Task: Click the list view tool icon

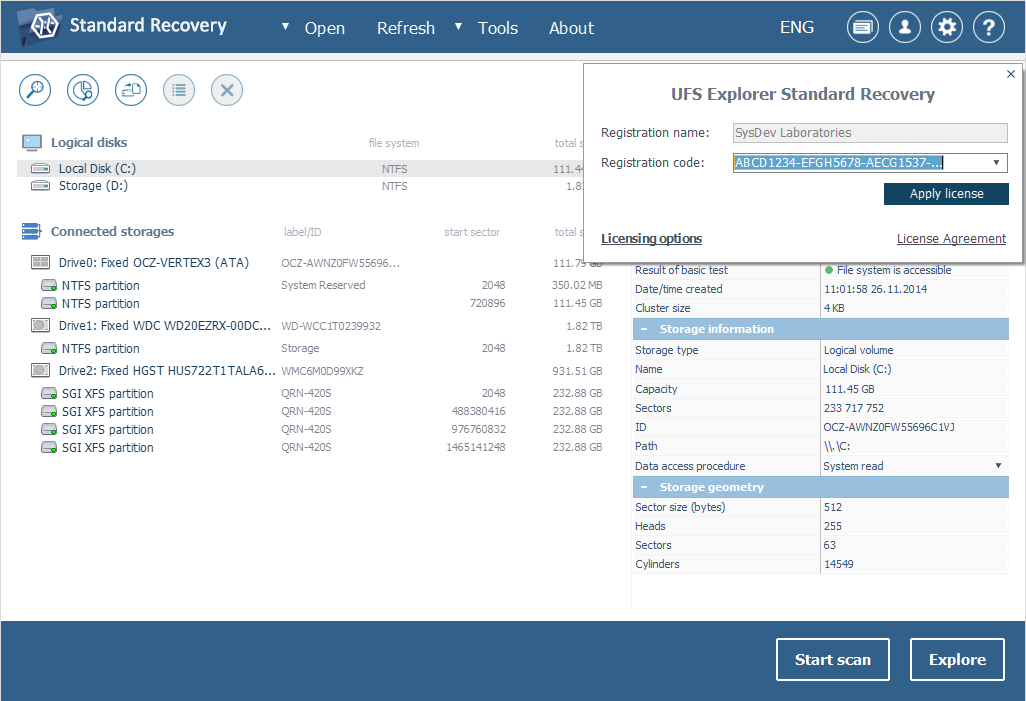Action: click(x=179, y=90)
